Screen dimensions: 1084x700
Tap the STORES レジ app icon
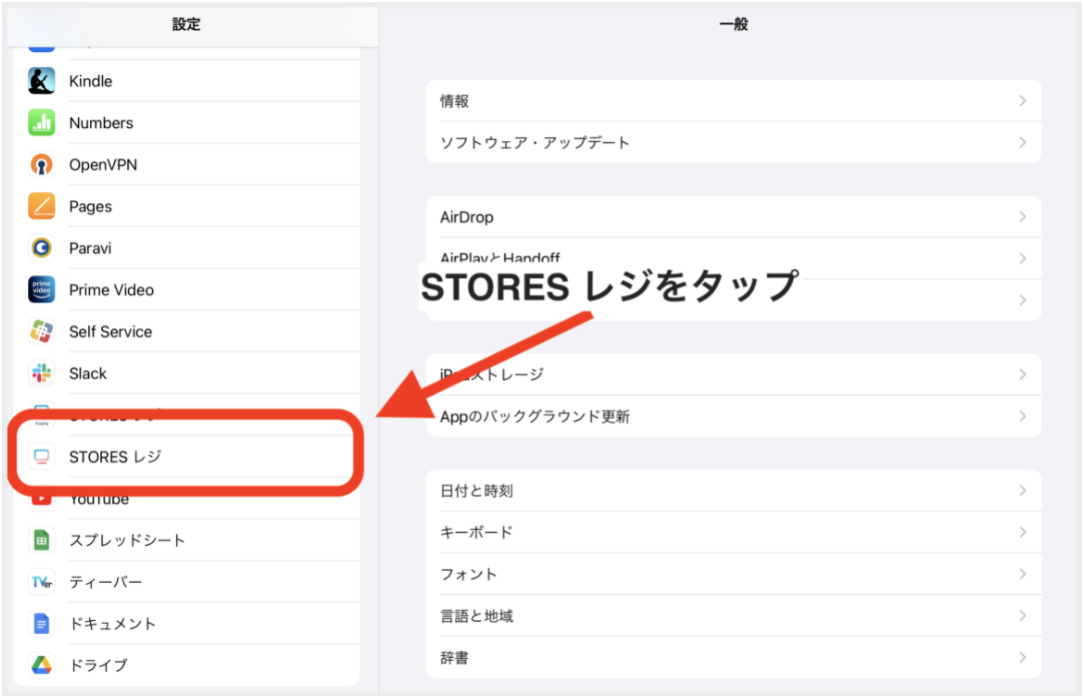(41, 457)
